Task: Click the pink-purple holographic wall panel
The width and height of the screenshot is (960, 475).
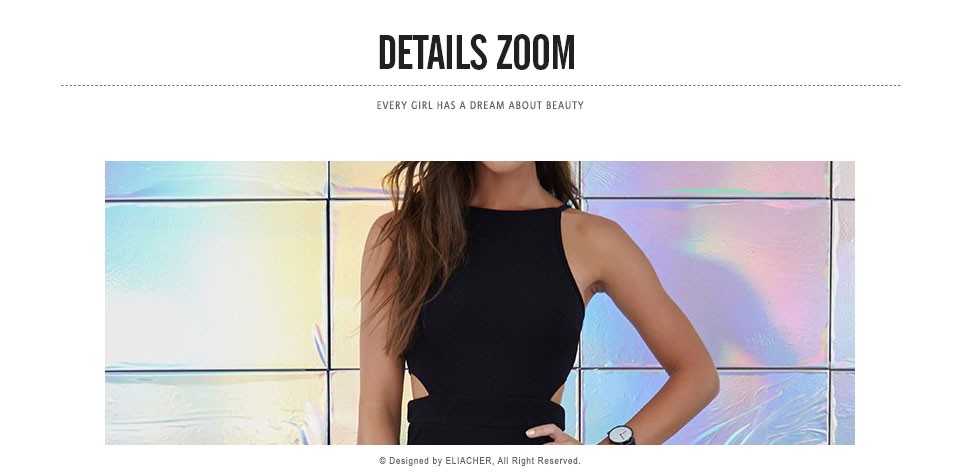Action: (705, 283)
